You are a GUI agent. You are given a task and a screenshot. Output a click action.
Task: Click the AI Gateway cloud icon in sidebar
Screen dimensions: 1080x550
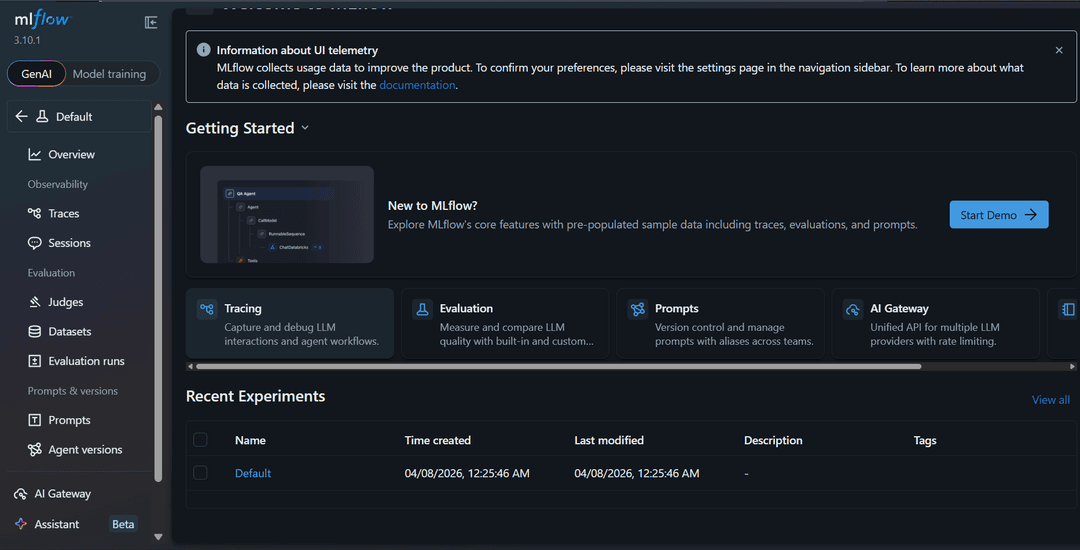(x=21, y=494)
